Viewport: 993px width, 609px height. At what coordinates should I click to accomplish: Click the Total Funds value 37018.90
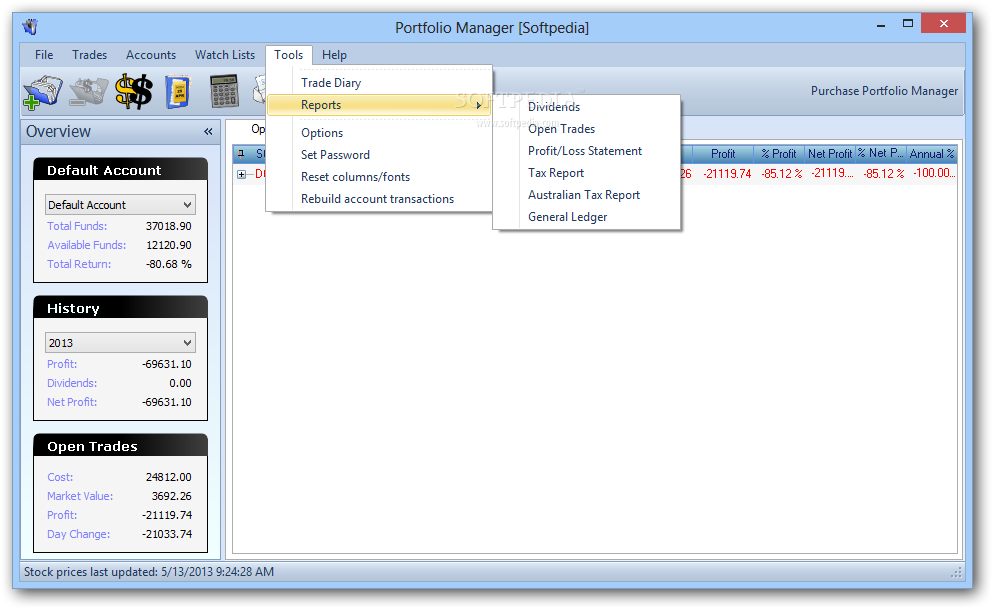click(168, 226)
